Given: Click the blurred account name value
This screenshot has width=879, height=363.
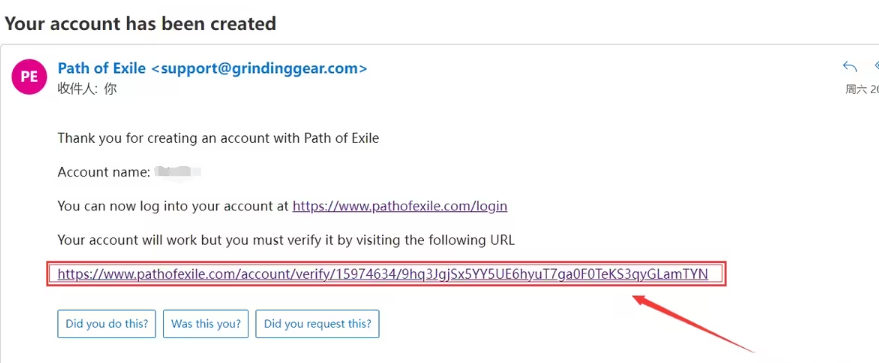Looking at the screenshot, I should click(x=177, y=172).
